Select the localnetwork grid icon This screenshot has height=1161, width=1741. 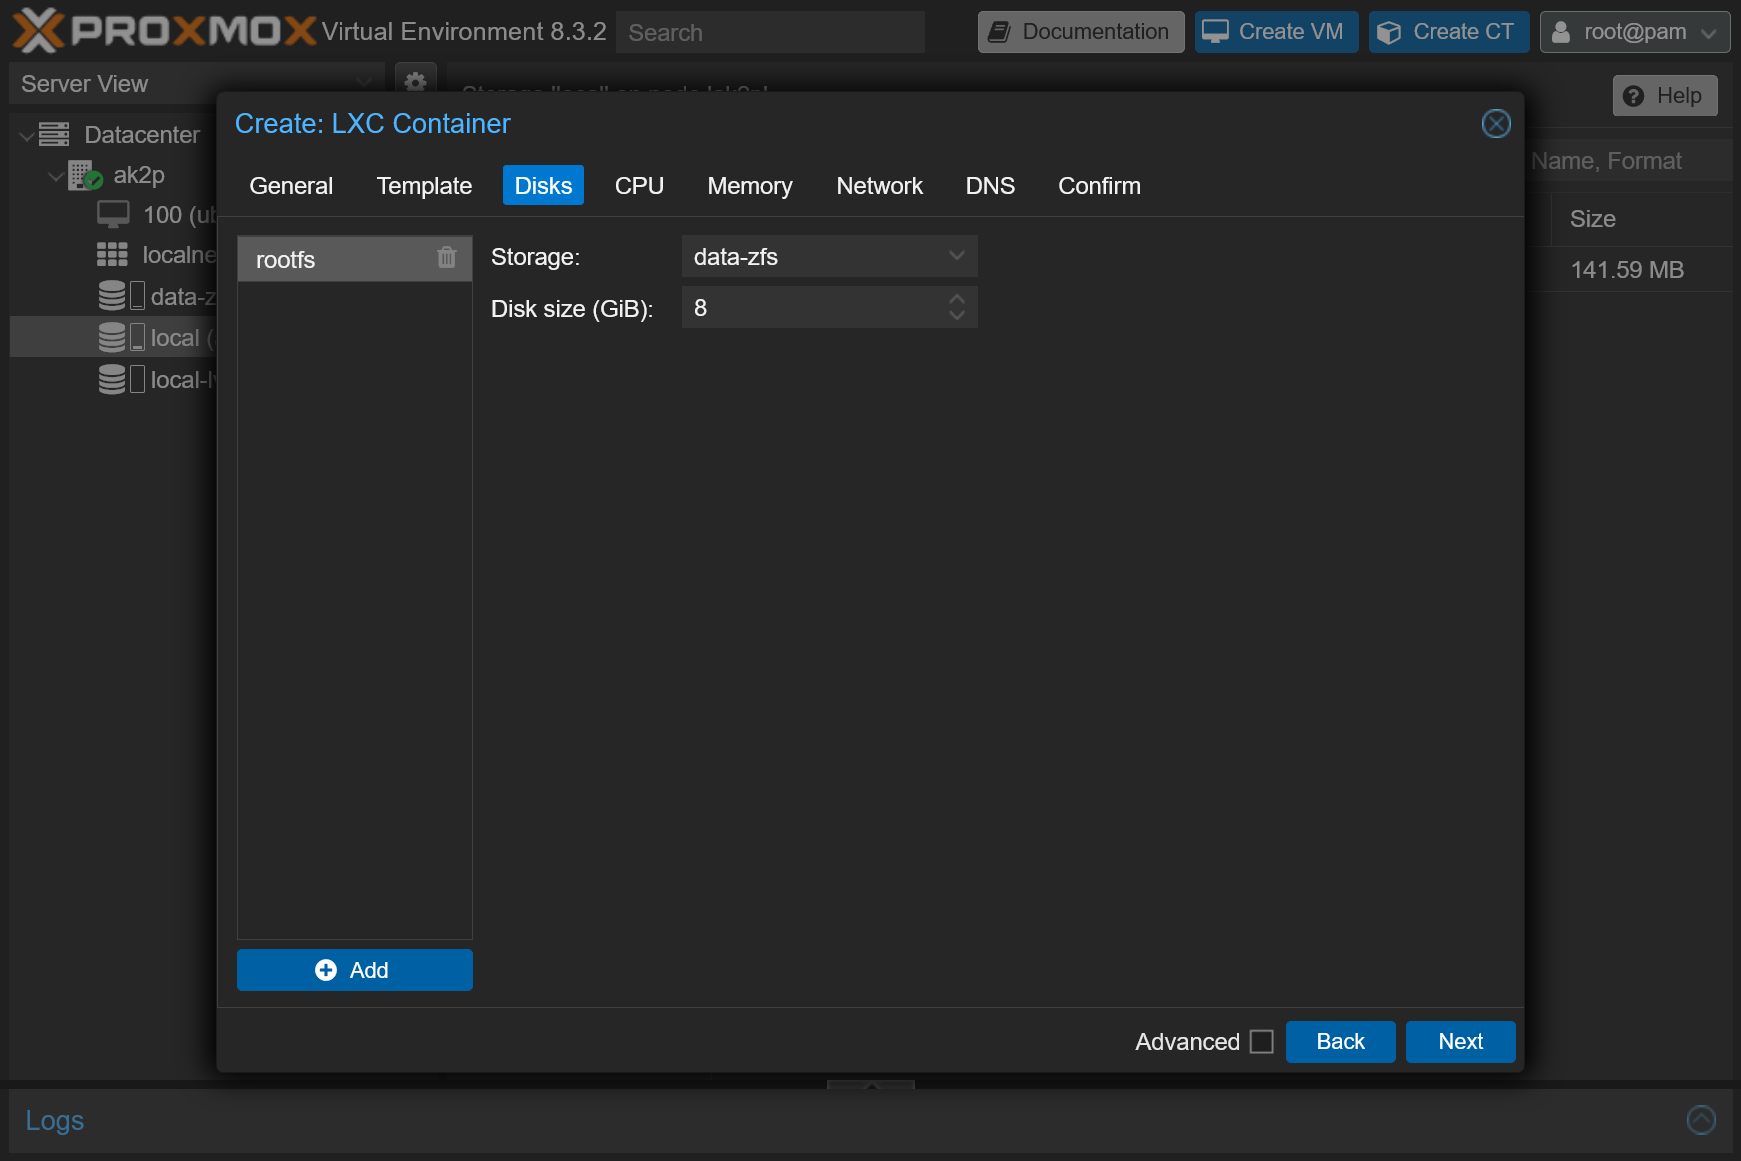coord(112,255)
